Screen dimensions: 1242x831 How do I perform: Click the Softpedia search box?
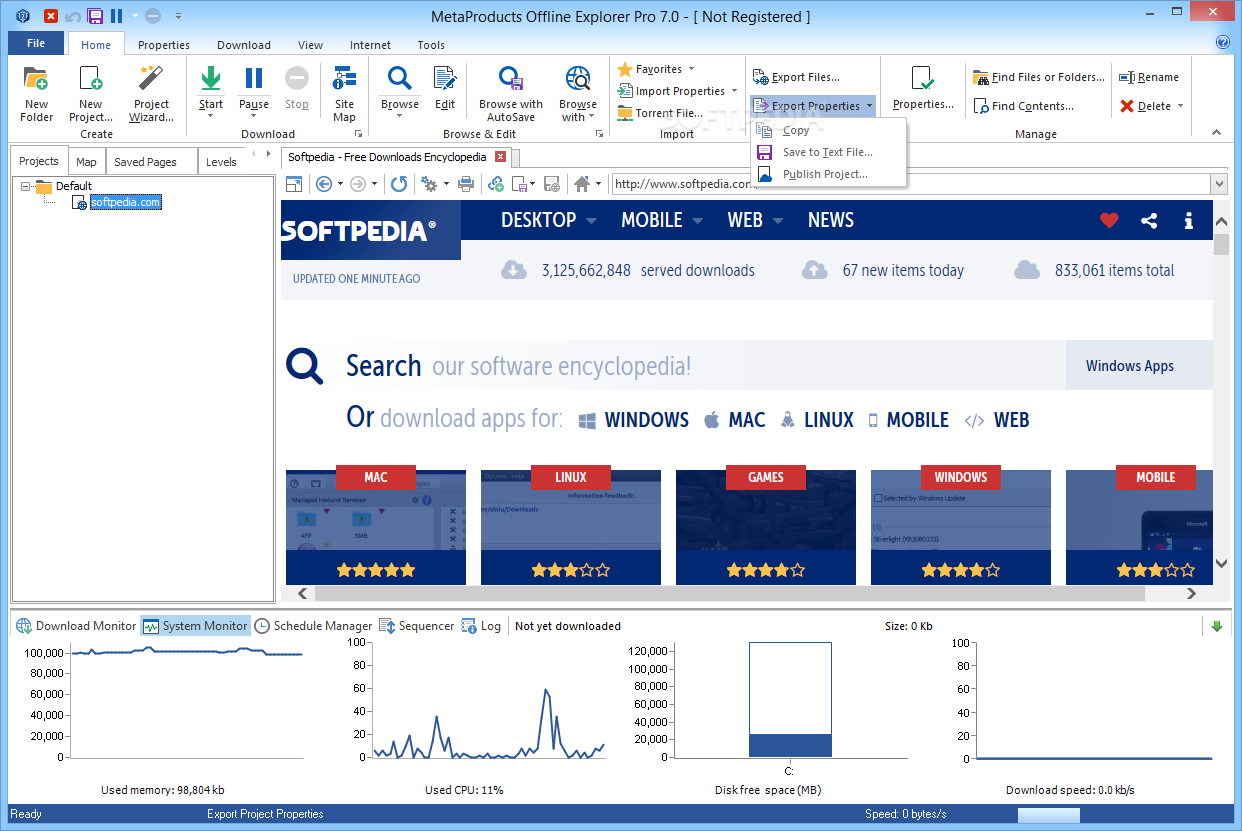[x=706, y=366]
